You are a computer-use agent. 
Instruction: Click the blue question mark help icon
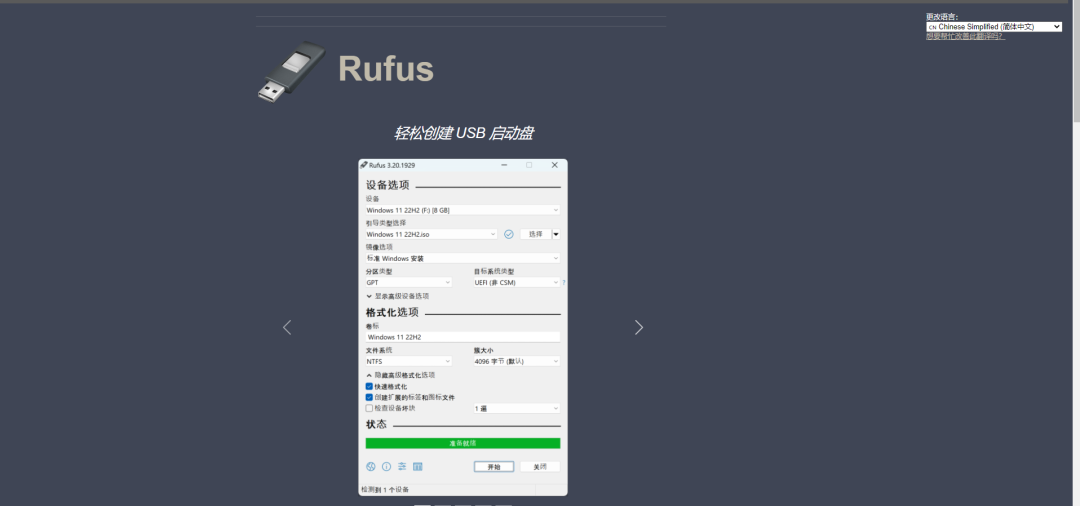564,282
